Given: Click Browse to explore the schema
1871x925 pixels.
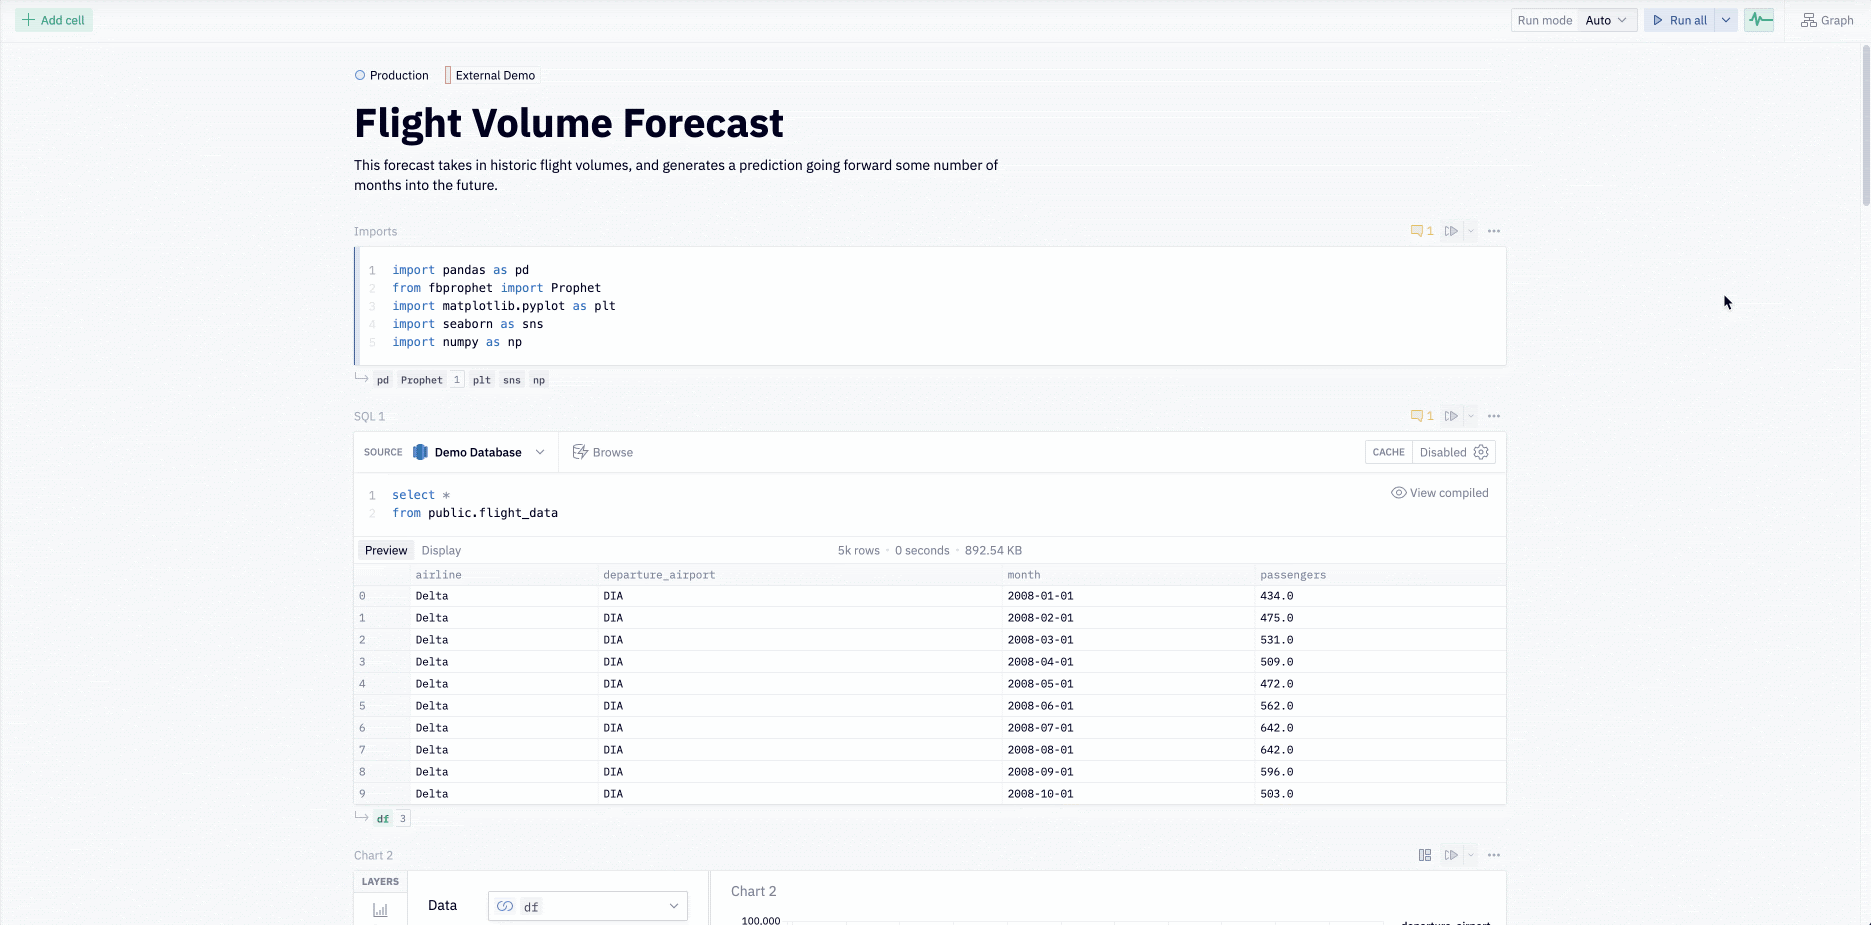Looking at the screenshot, I should pos(603,452).
